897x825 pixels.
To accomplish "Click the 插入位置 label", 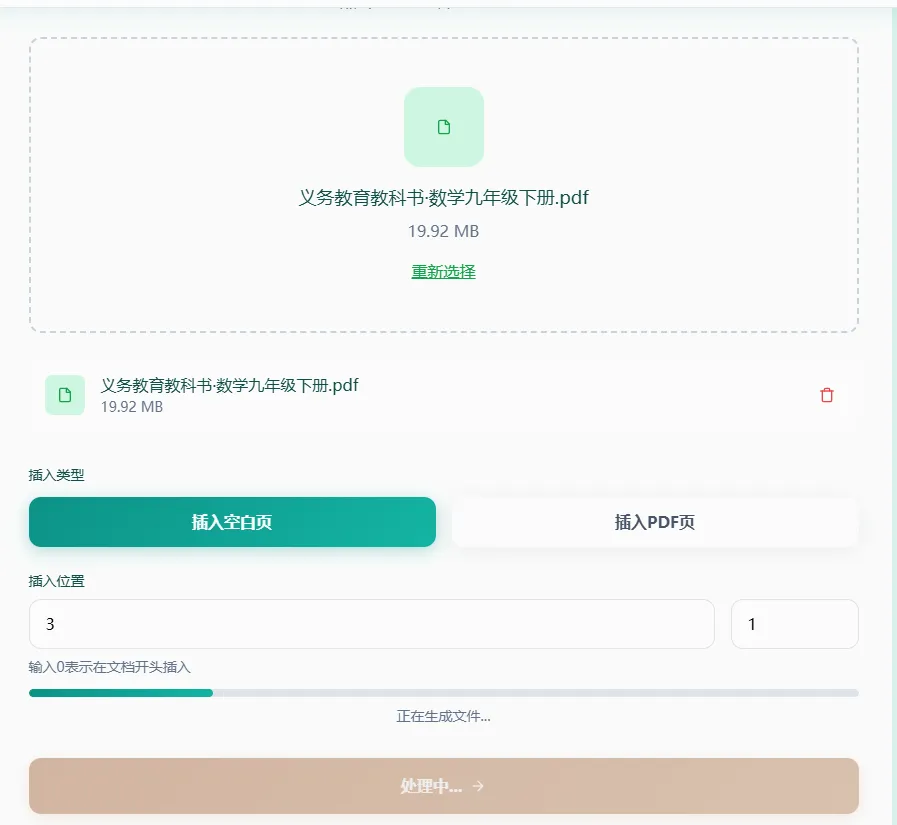I will [57, 581].
